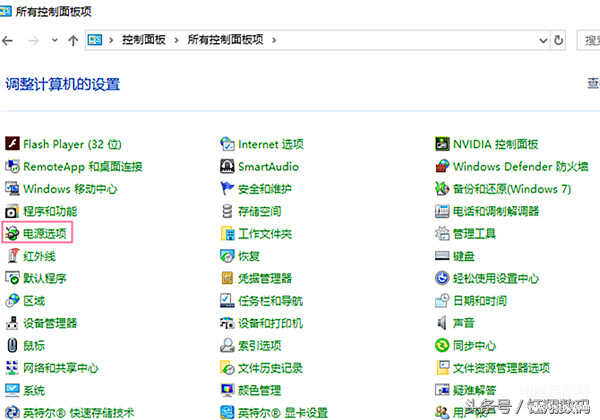Click the 电源选项 battery icon
The height and width of the screenshot is (420, 600).
[12, 233]
